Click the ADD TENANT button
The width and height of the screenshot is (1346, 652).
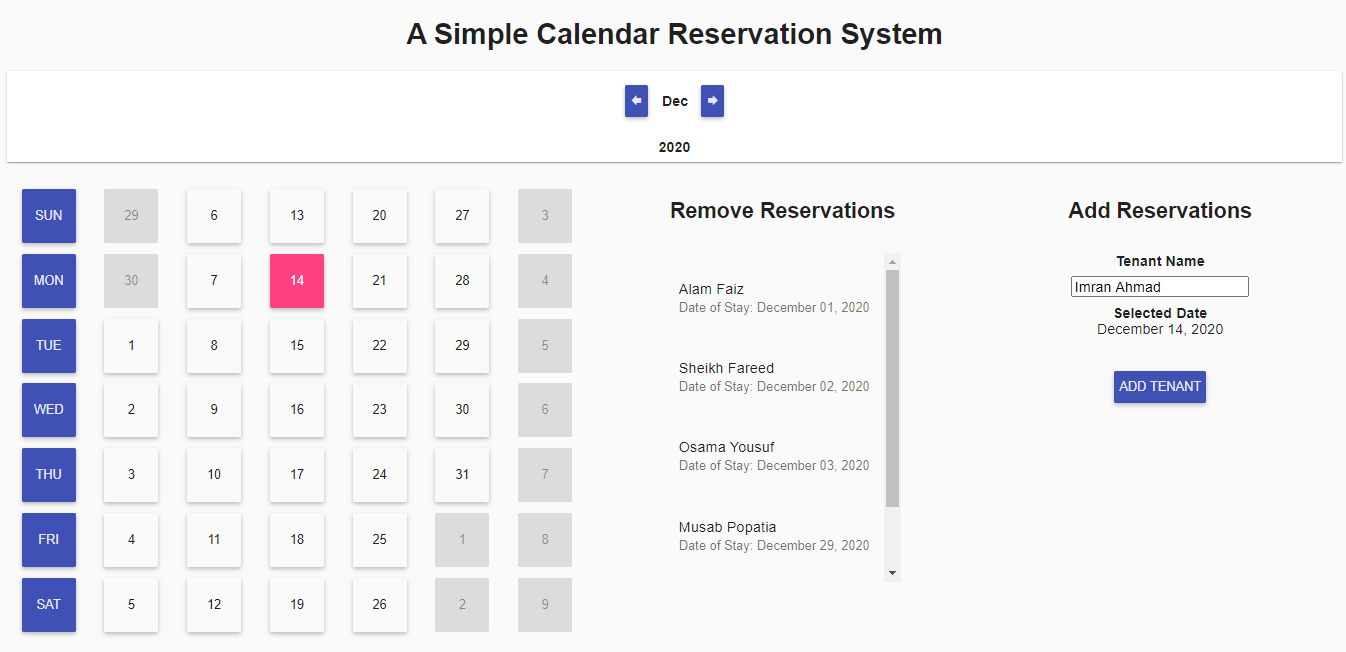[x=1159, y=387]
